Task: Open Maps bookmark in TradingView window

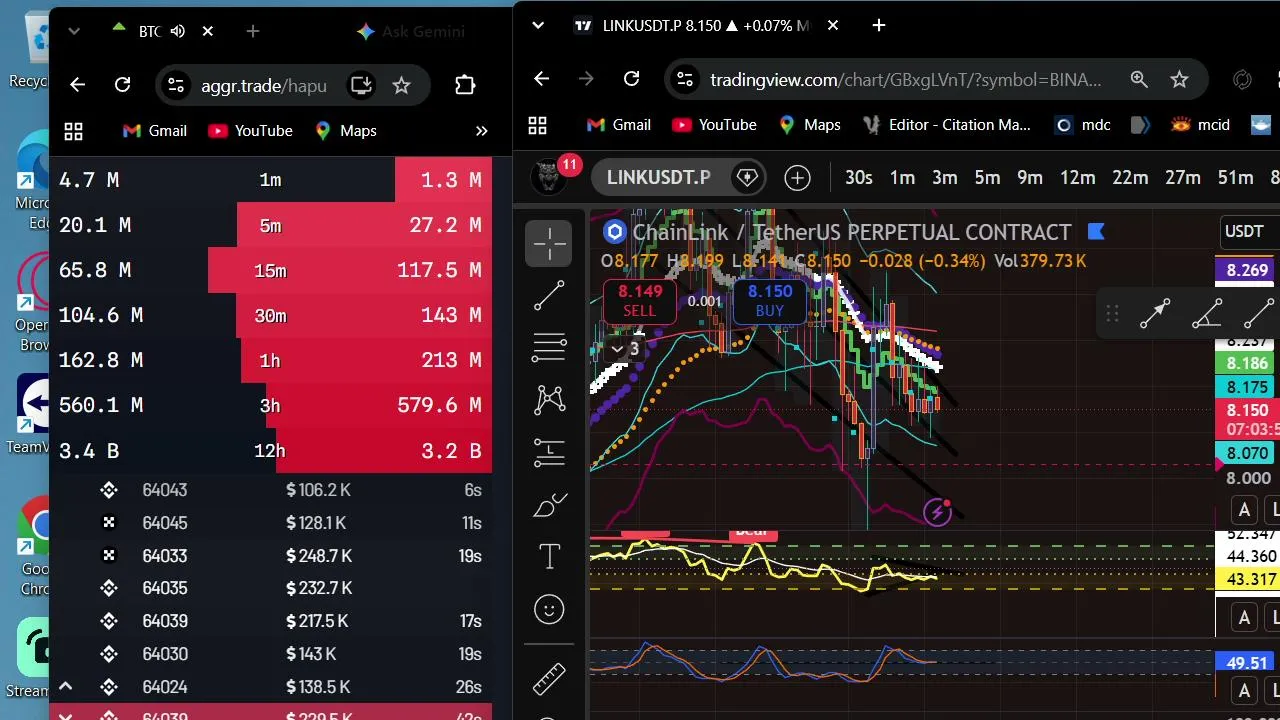Action: (808, 125)
